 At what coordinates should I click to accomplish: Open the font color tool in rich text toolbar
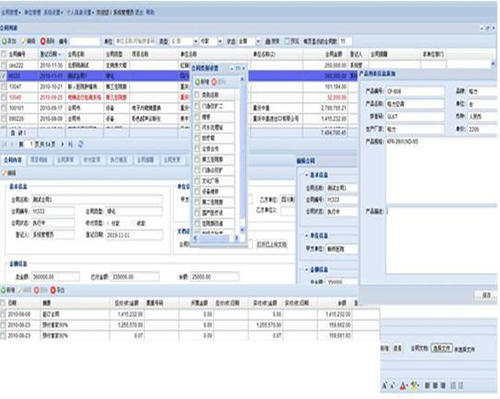coord(403,386)
